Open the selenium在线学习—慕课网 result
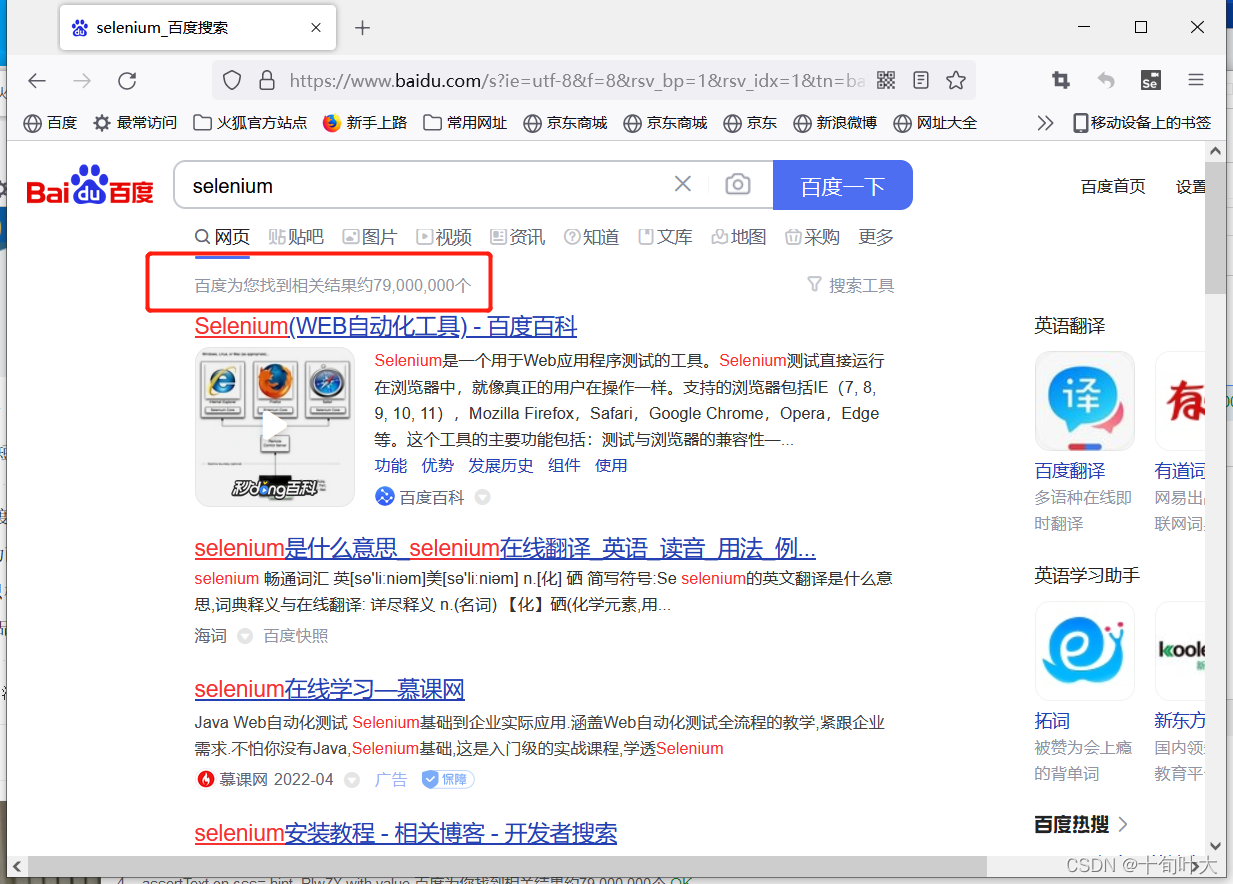 [329, 689]
